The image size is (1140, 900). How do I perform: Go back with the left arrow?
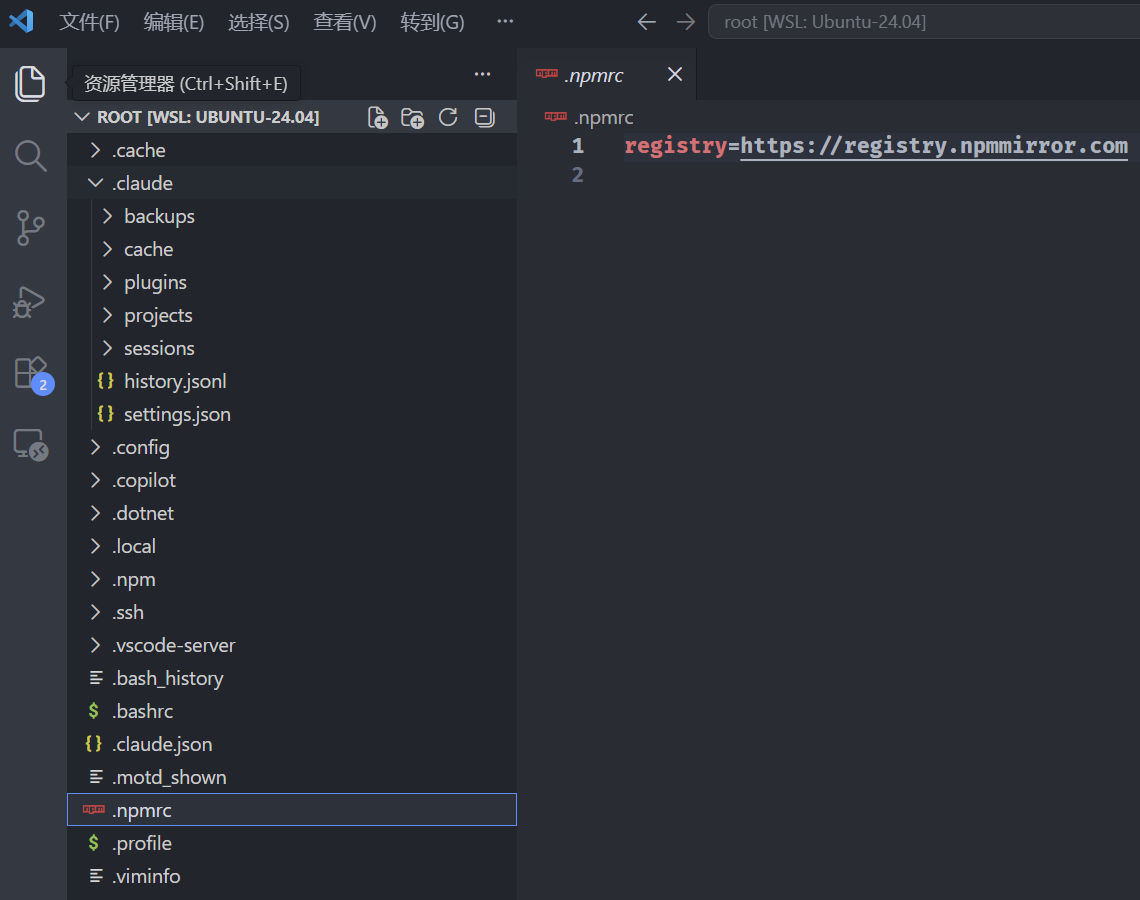[646, 22]
